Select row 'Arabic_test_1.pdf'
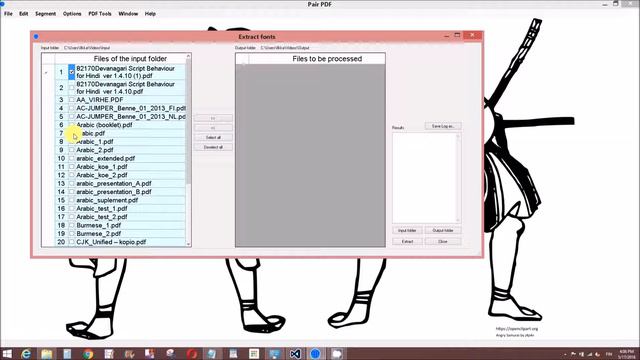This screenshot has width=640, height=360. click(120, 209)
